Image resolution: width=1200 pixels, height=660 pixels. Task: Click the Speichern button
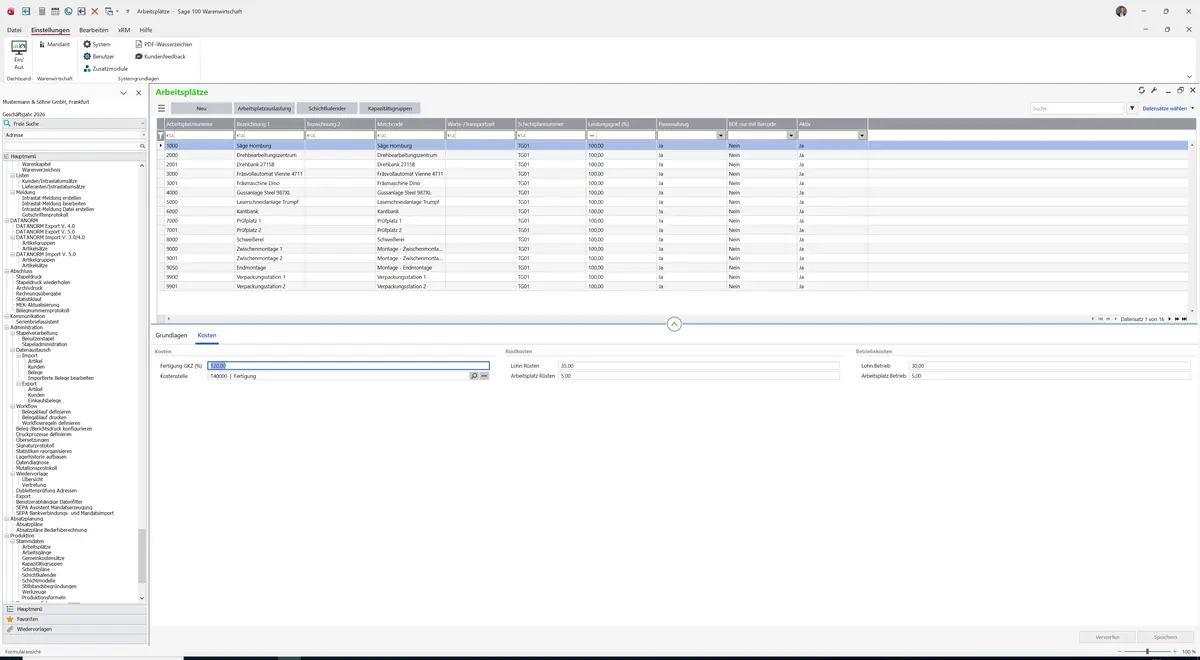(x=1165, y=636)
